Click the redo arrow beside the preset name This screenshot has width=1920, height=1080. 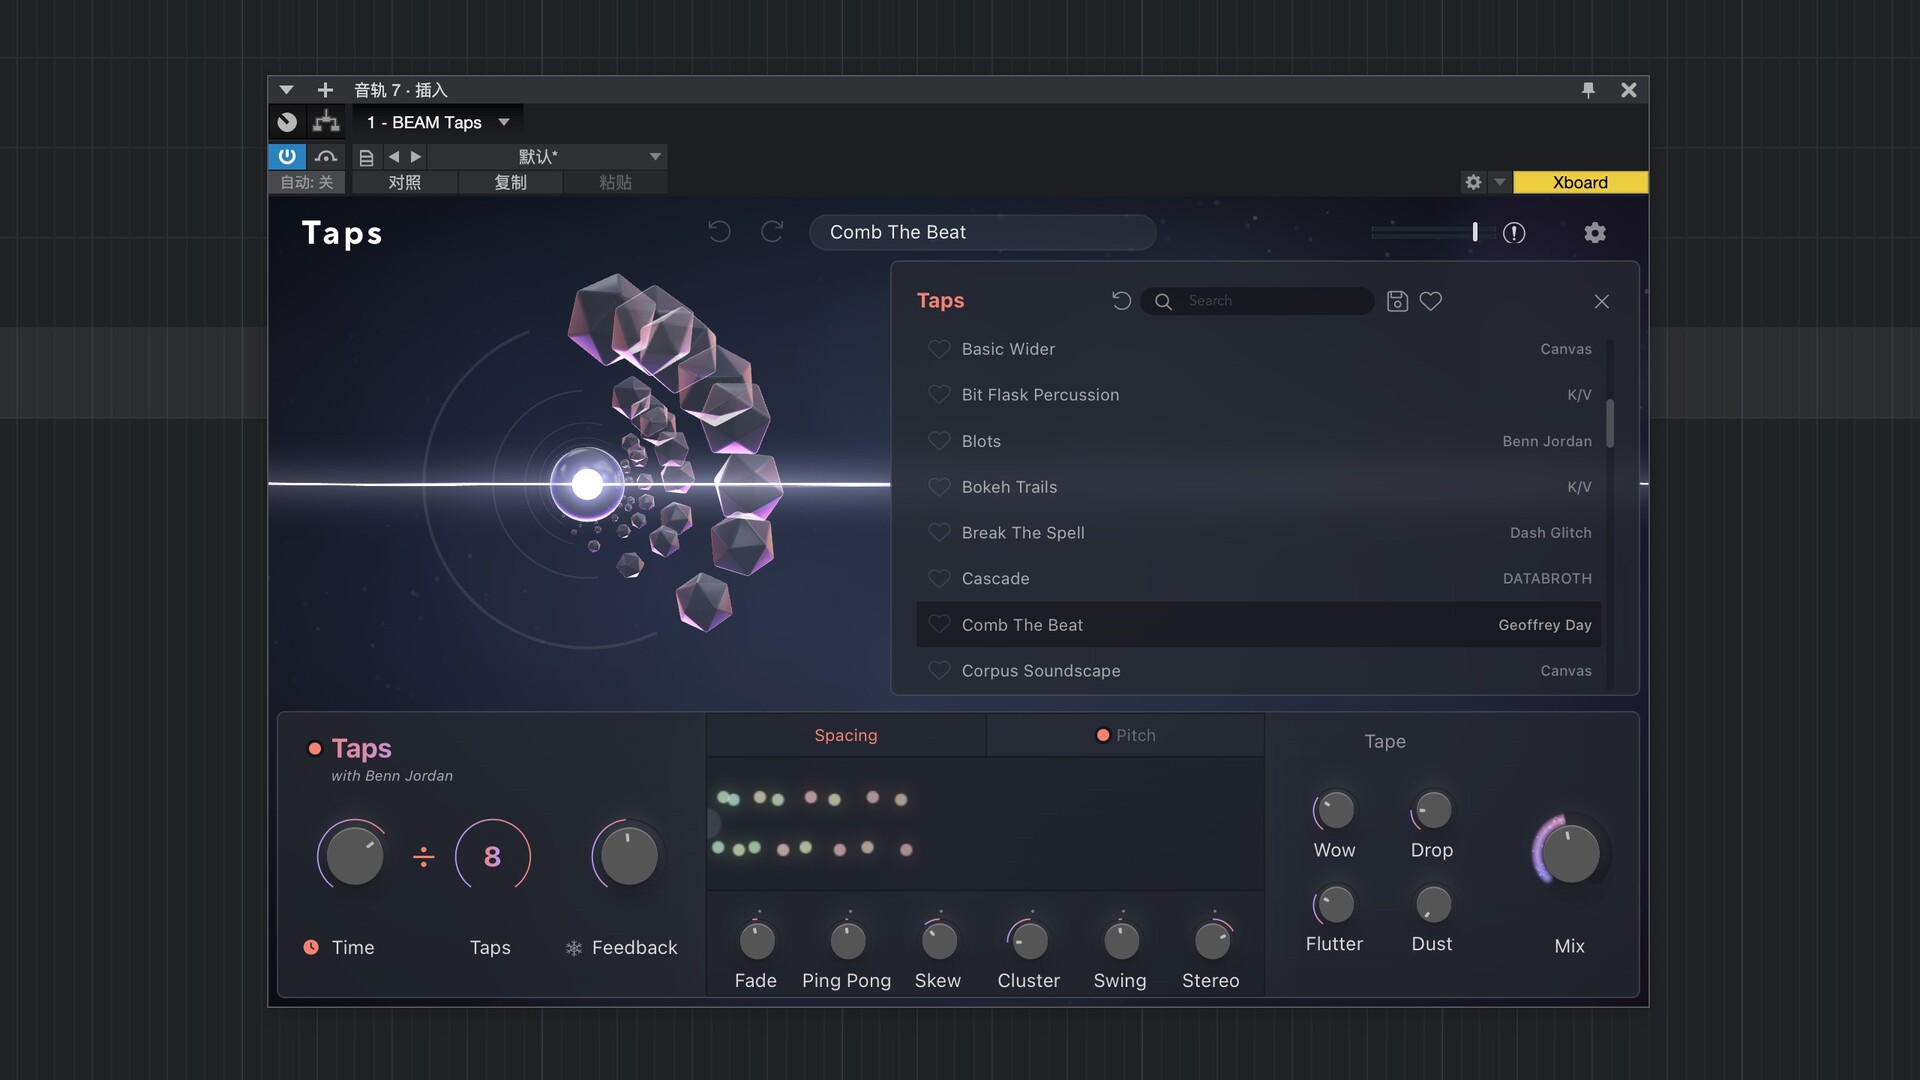(x=772, y=232)
